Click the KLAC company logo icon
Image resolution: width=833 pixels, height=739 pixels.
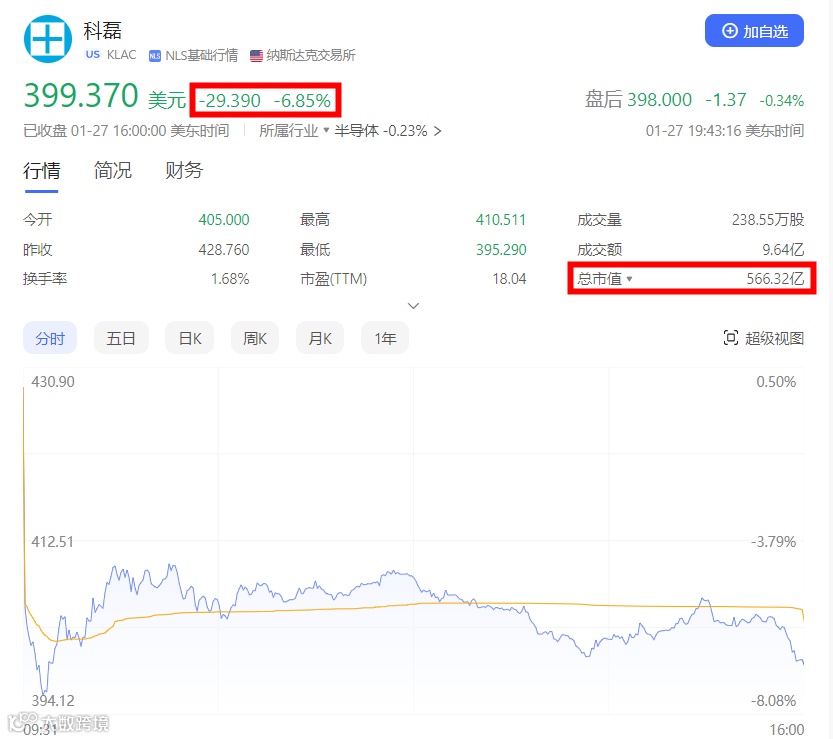click(x=48, y=39)
